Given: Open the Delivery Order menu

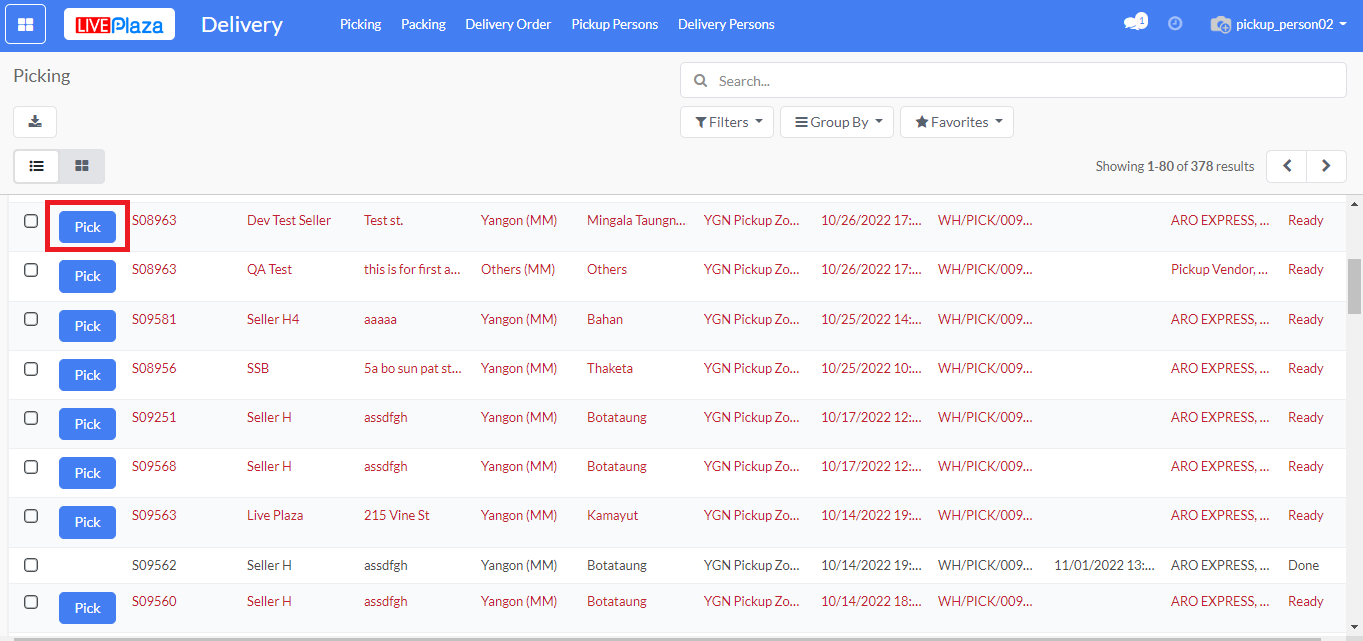Looking at the screenshot, I should click(x=508, y=24).
